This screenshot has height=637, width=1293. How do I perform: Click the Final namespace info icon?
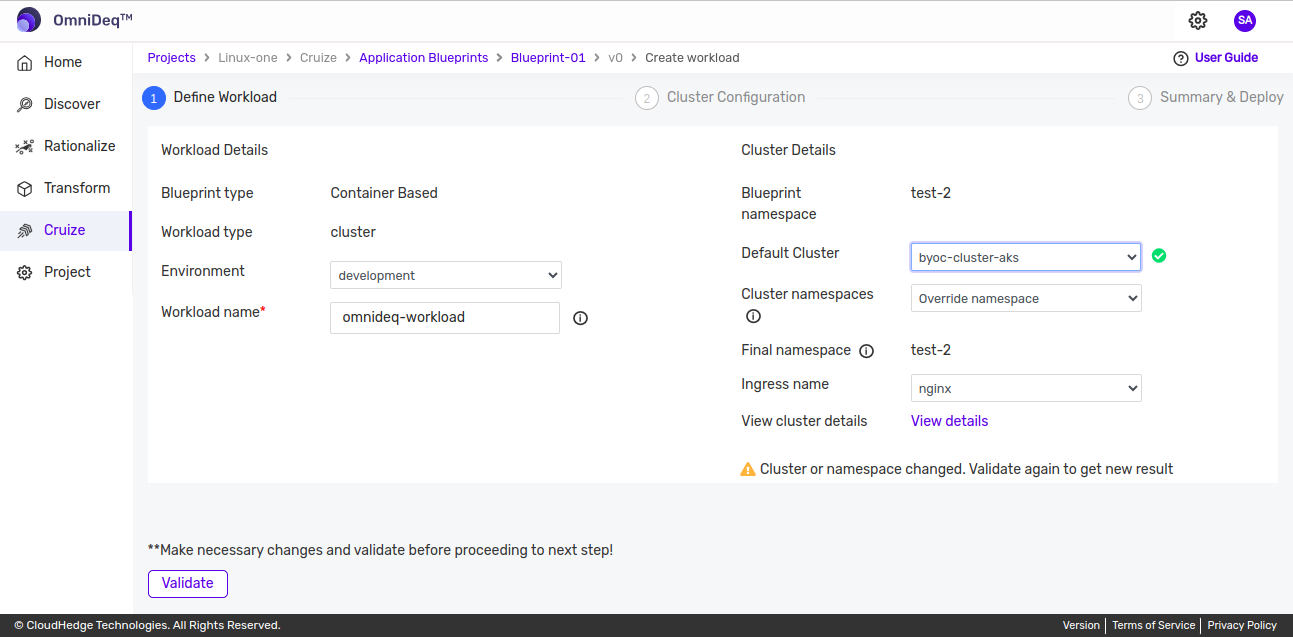[866, 350]
